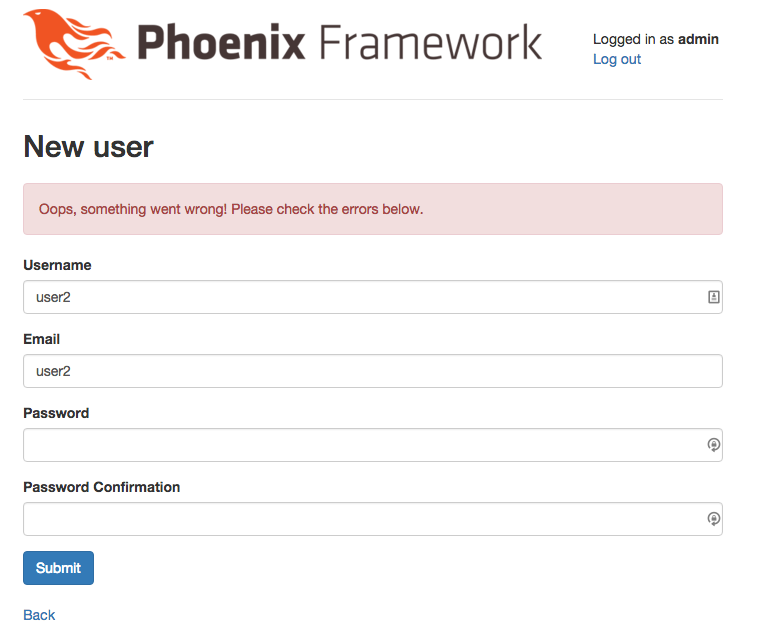
Task: Click the Password Confirmation label
Action: (x=102, y=487)
